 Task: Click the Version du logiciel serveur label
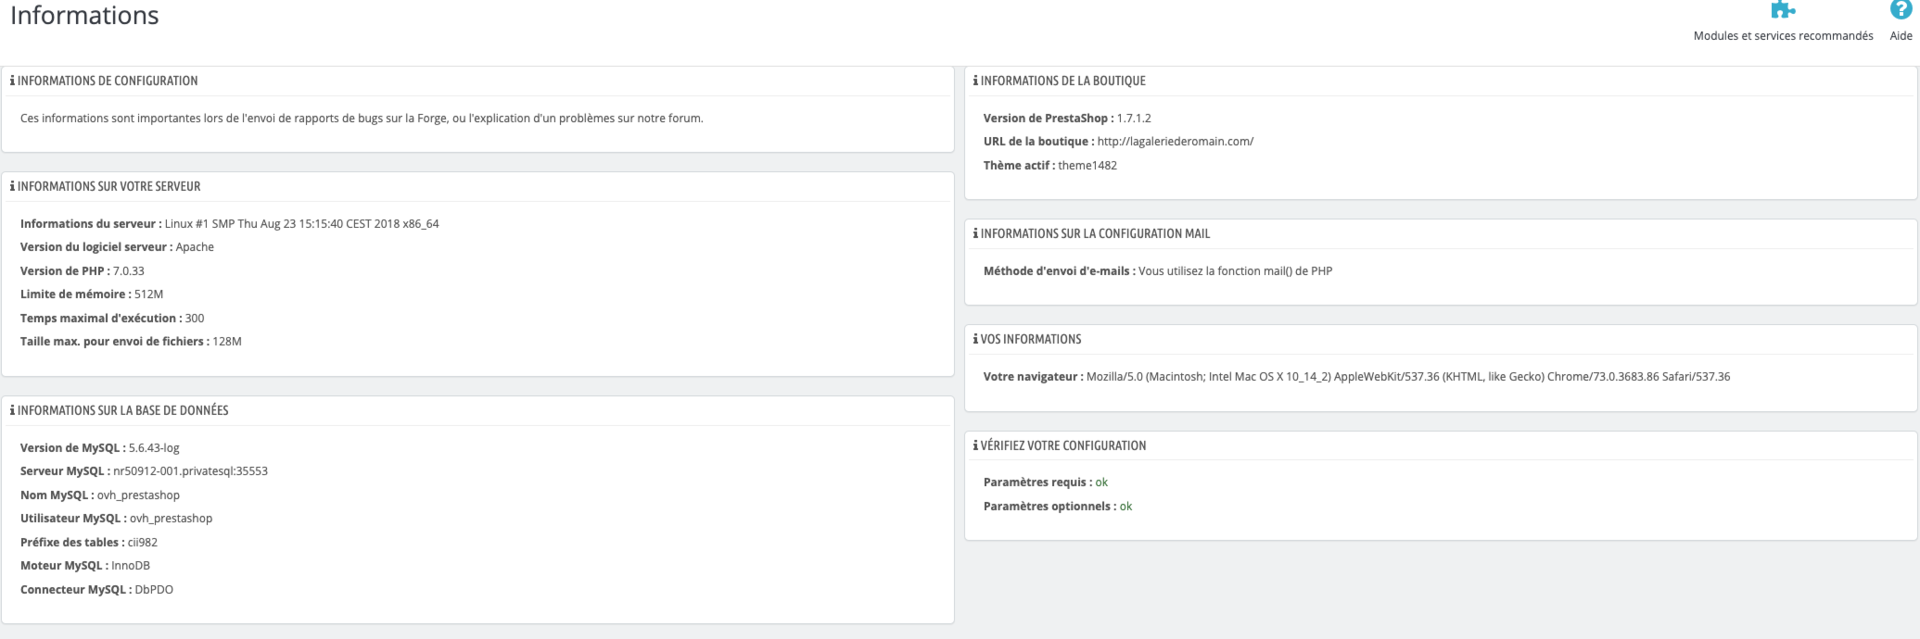[97, 247]
